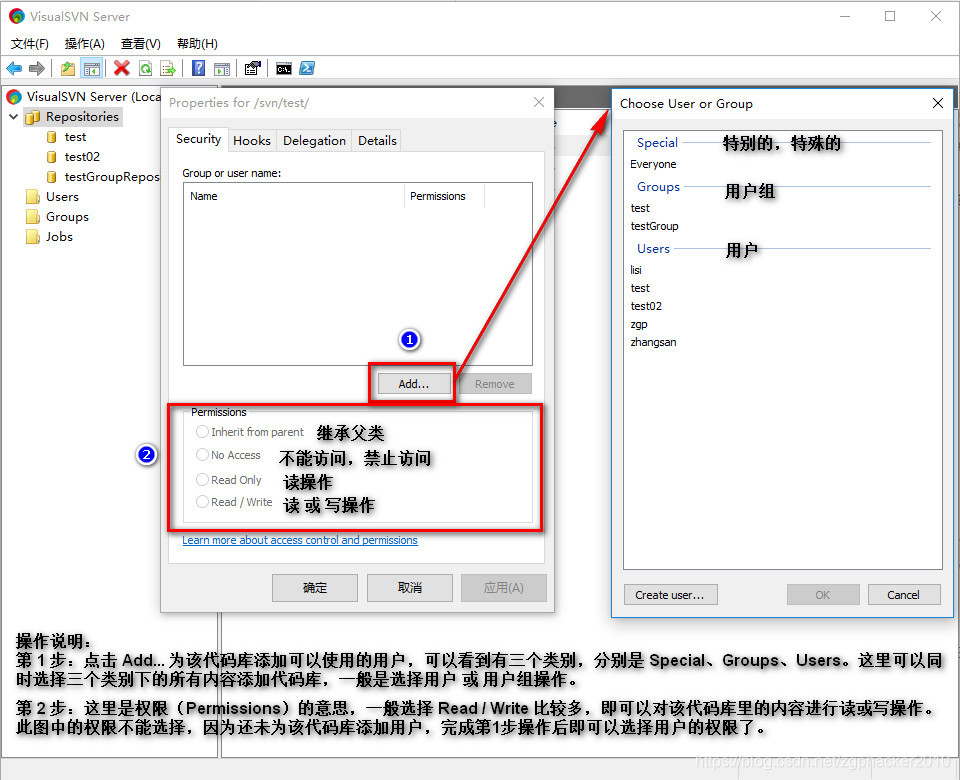Switch to the Delegation tab
Image resolution: width=960 pixels, height=780 pixels.
[x=314, y=141]
